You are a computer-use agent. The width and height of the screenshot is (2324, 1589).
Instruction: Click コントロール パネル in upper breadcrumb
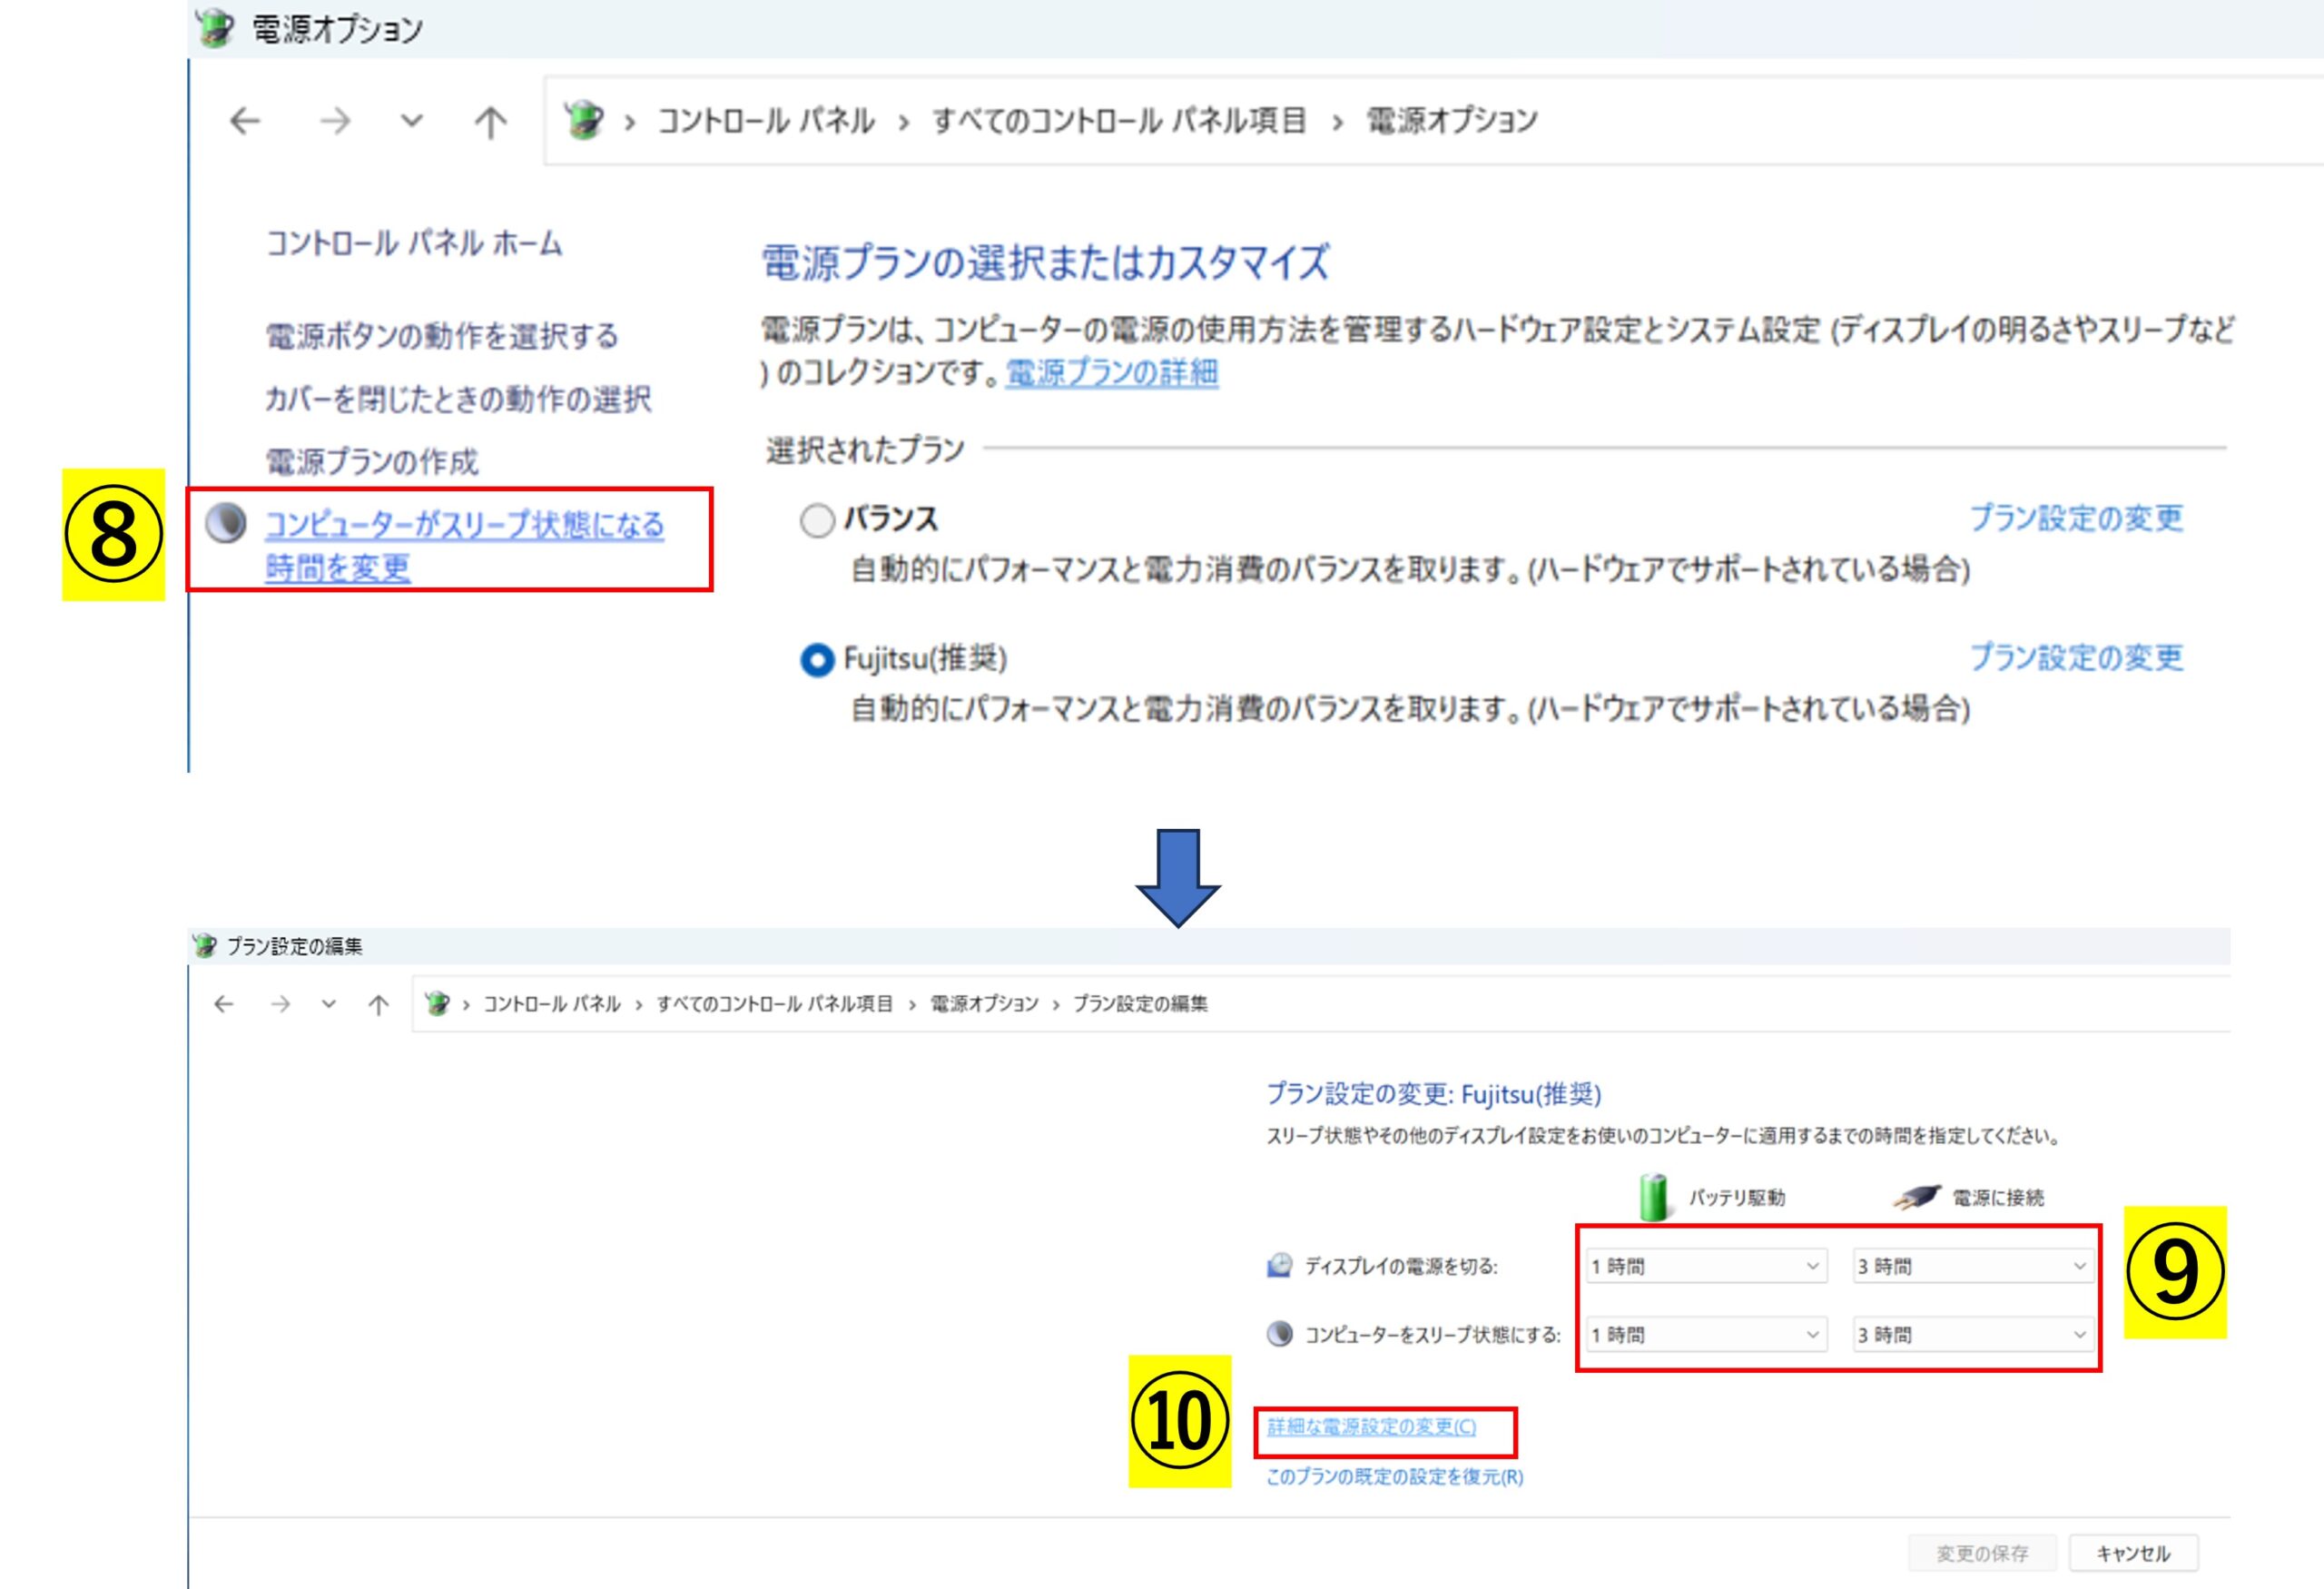766,121
